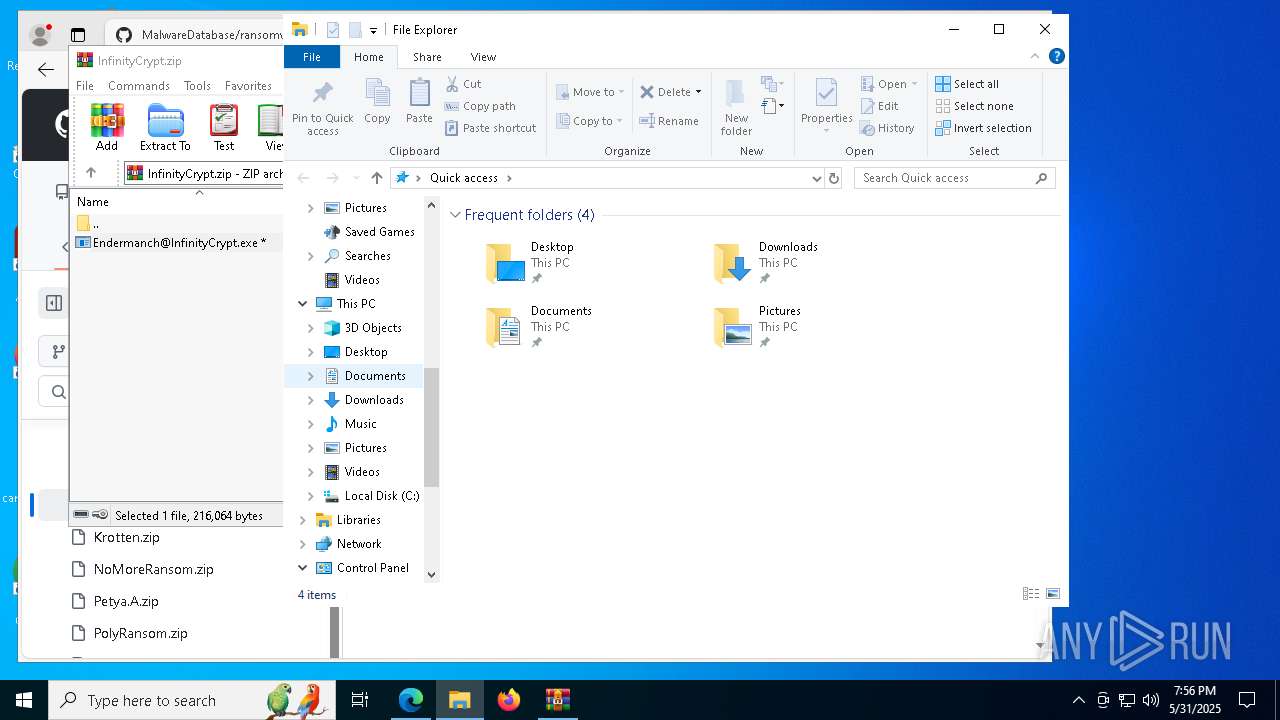Switch to Details view icon

[x=1031, y=594]
